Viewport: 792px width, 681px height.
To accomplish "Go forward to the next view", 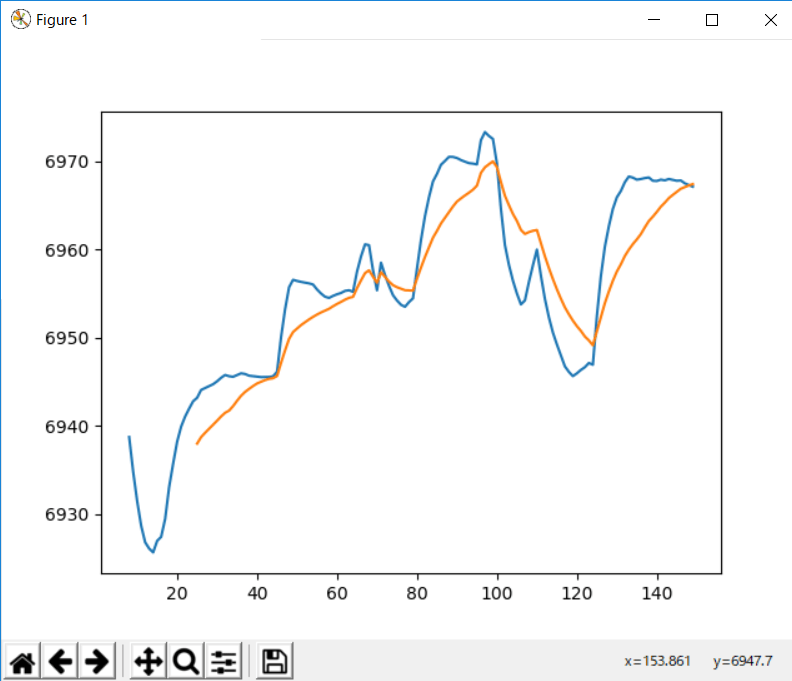I will pos(96,661).
